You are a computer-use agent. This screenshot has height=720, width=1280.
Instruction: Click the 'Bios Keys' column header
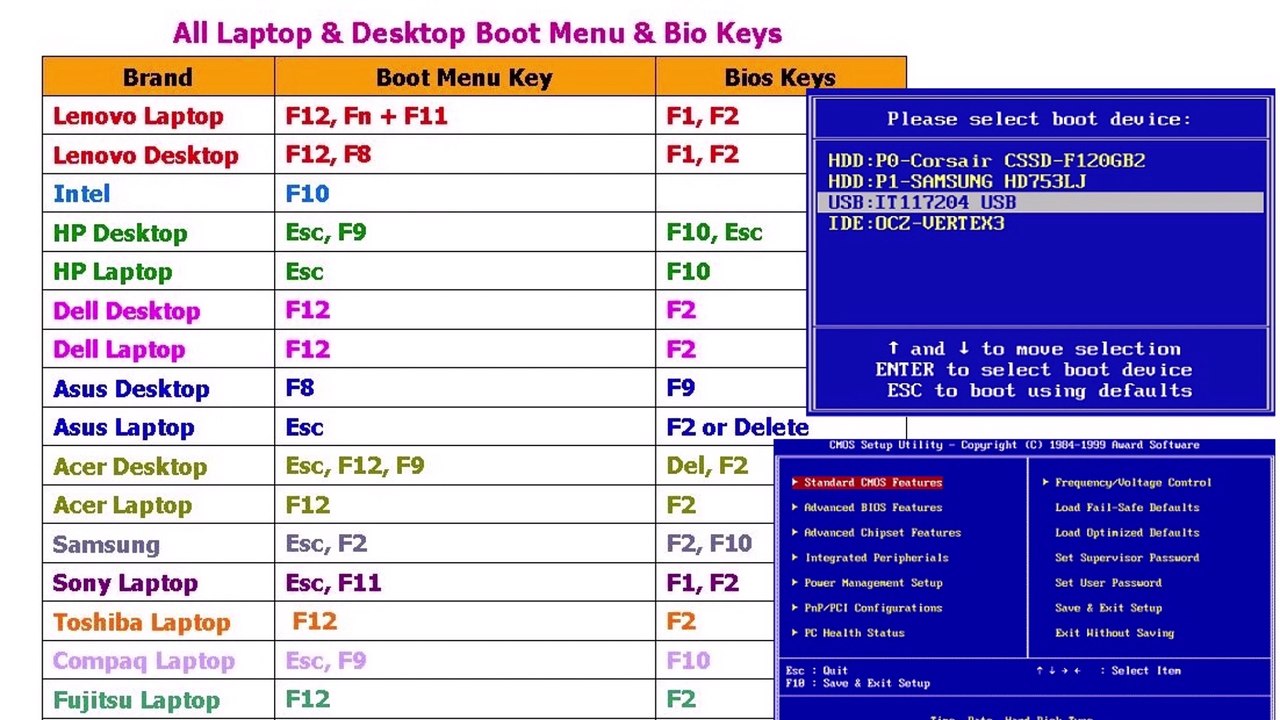pyautogui.click(x=780, y=78)
